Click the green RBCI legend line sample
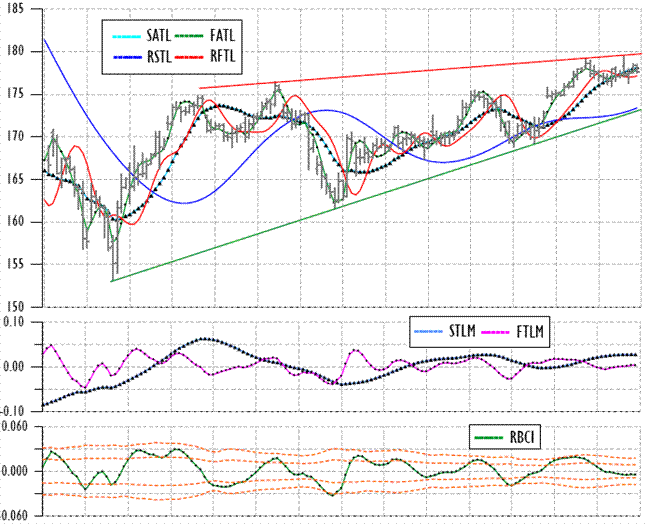The image size is (650, 524). click(x=489, y=438)
